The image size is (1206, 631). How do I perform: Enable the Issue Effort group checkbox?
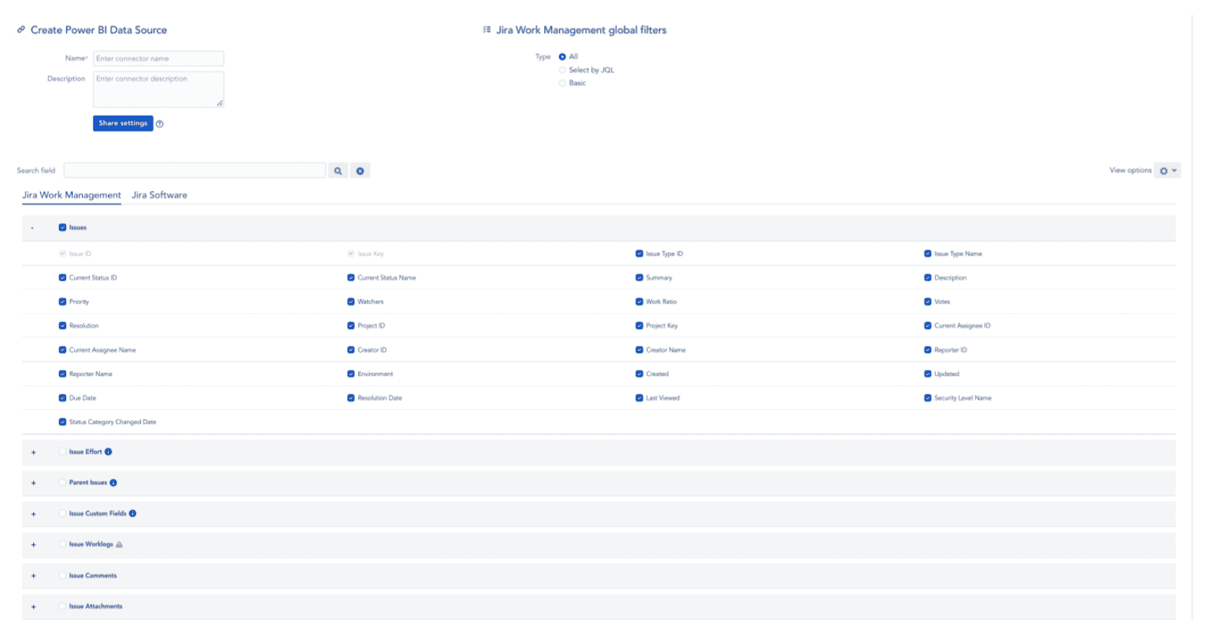[63, 452]
